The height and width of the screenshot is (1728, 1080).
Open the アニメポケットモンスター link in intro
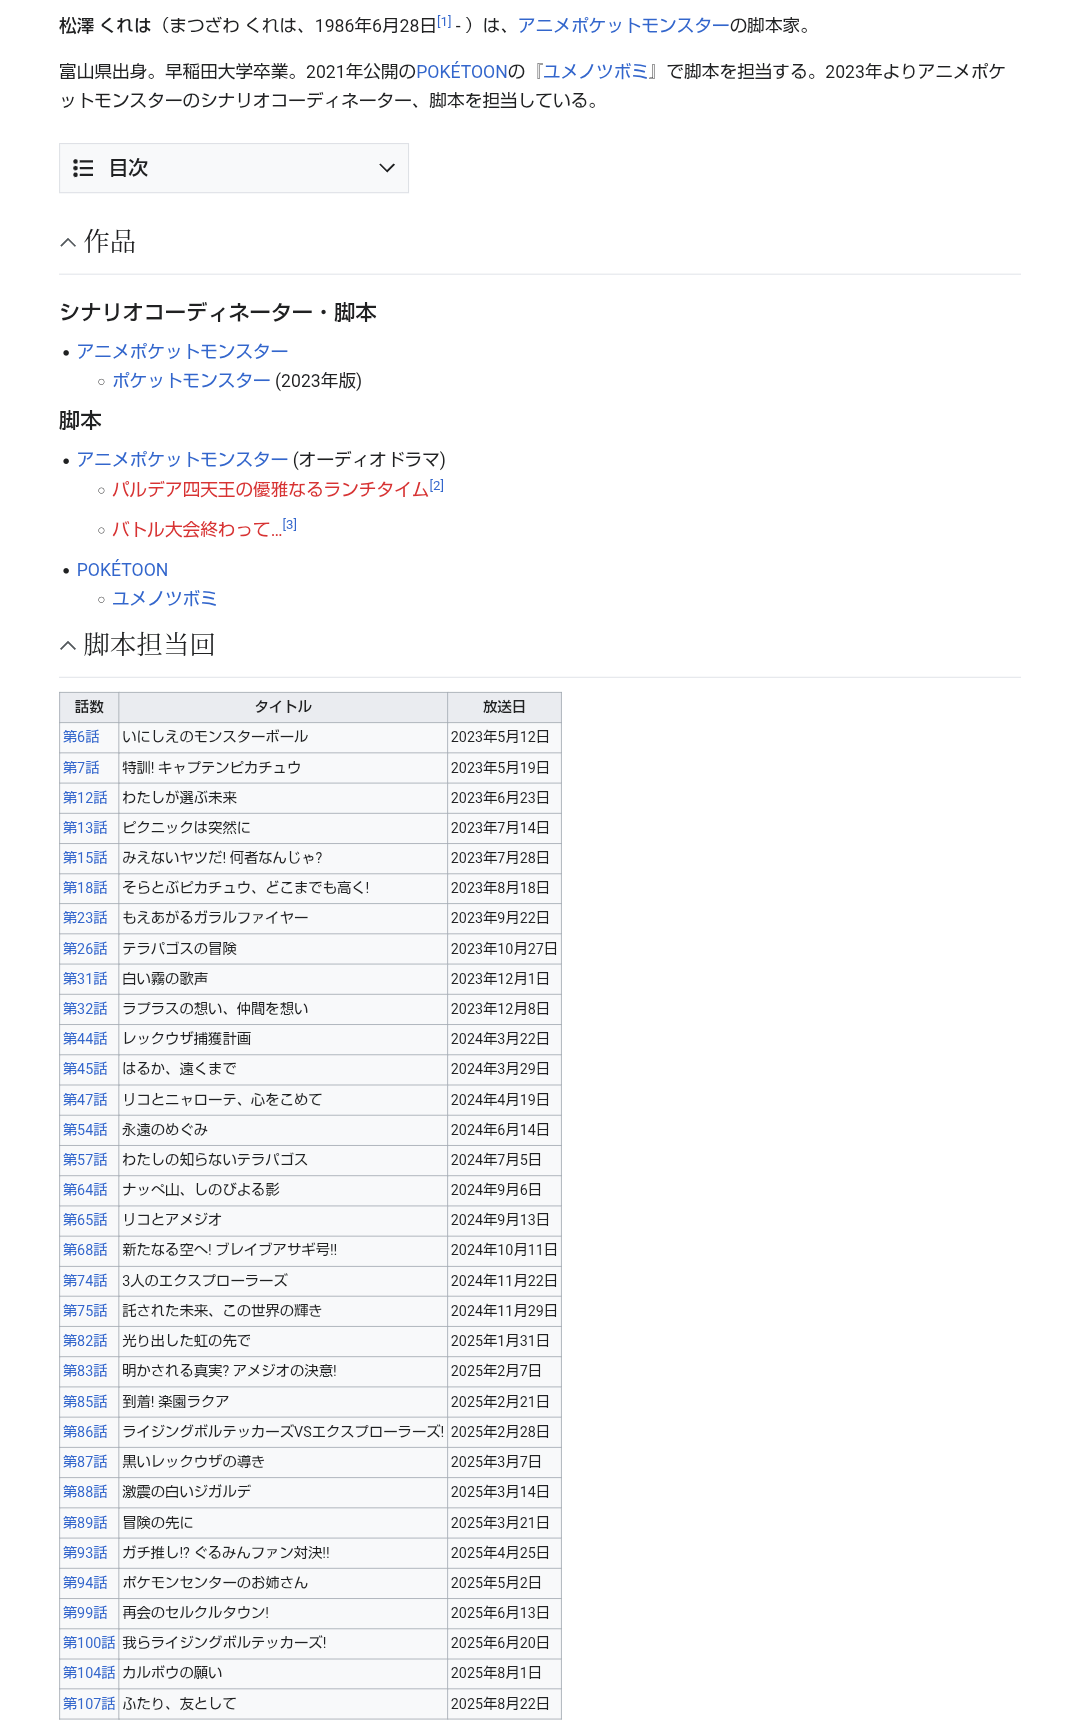(623, 26)
